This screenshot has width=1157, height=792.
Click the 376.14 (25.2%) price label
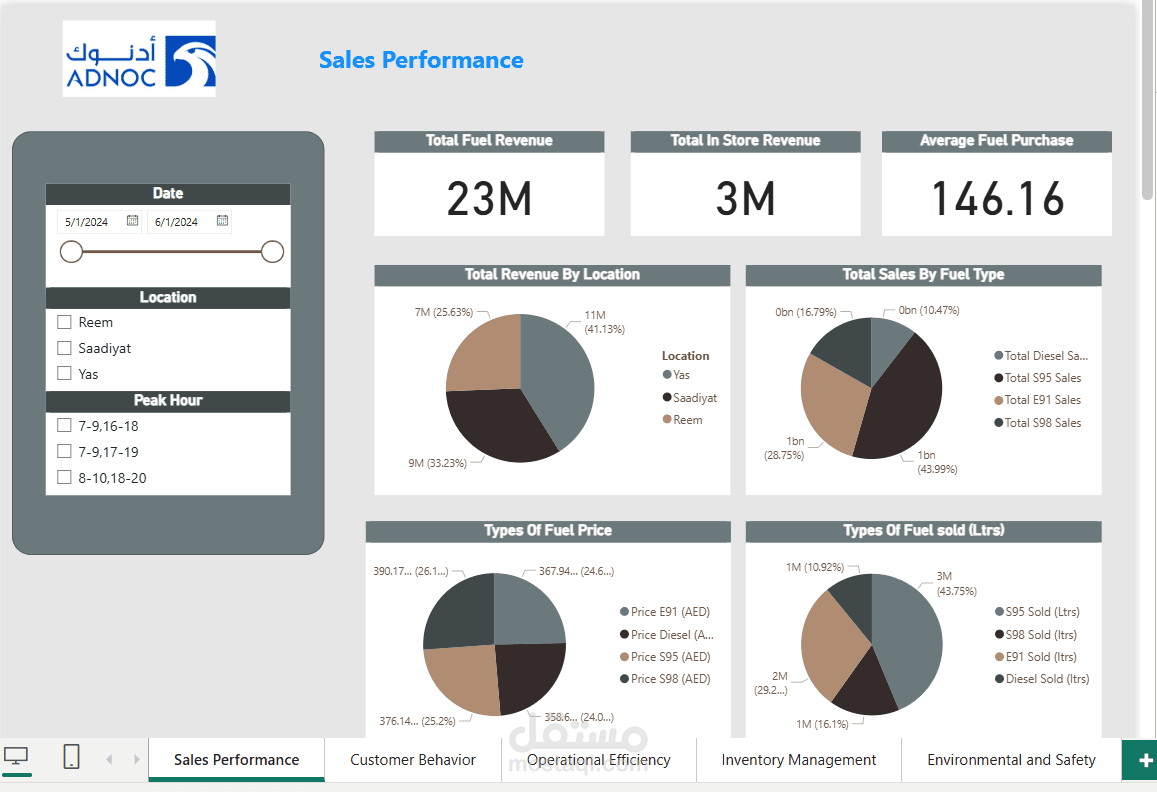[417, 721]
